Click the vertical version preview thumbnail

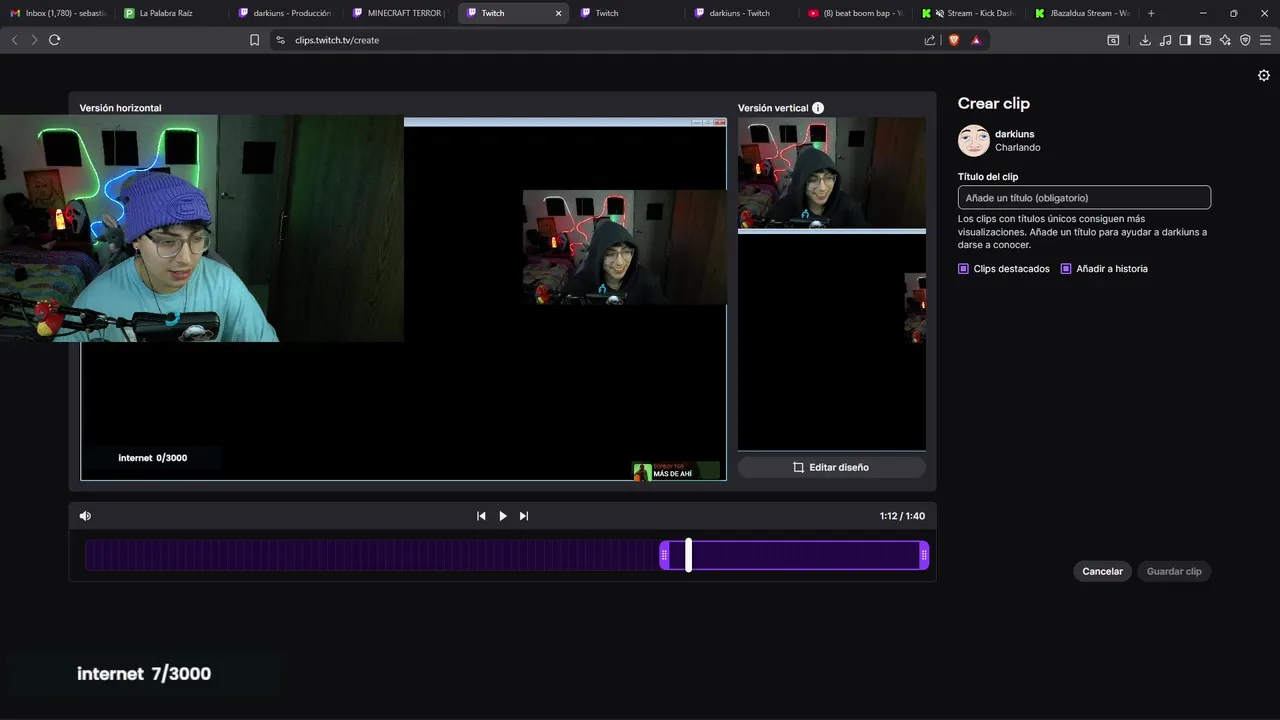pos(832,284)
